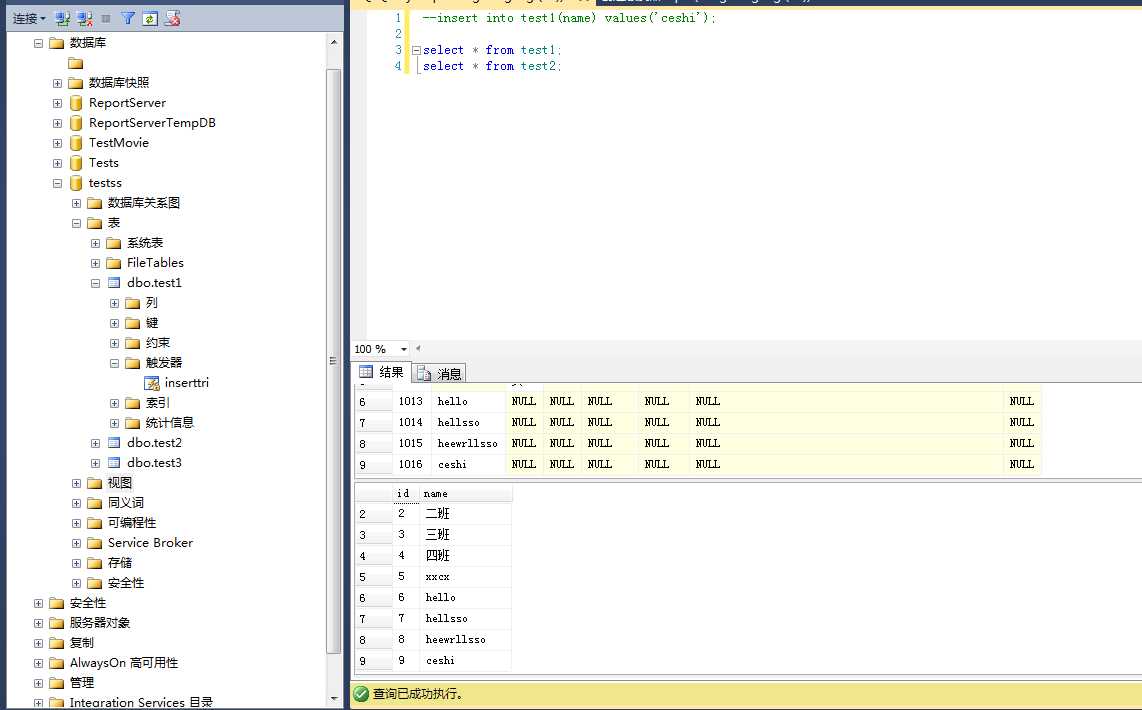
Task: Click the 视图 folder icon
Action: point(95,483)
